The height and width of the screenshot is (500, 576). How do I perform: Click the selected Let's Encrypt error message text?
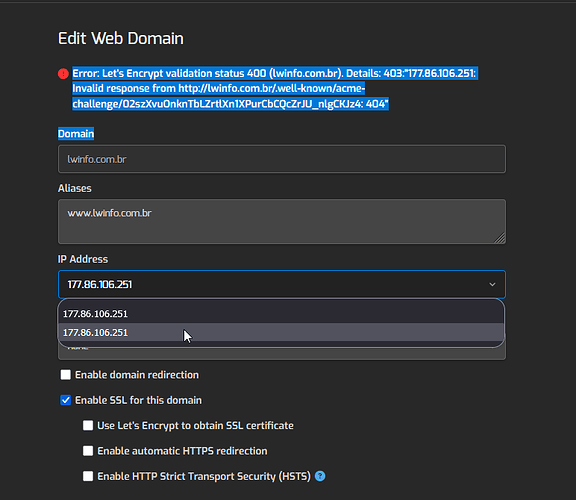(274, 89)
